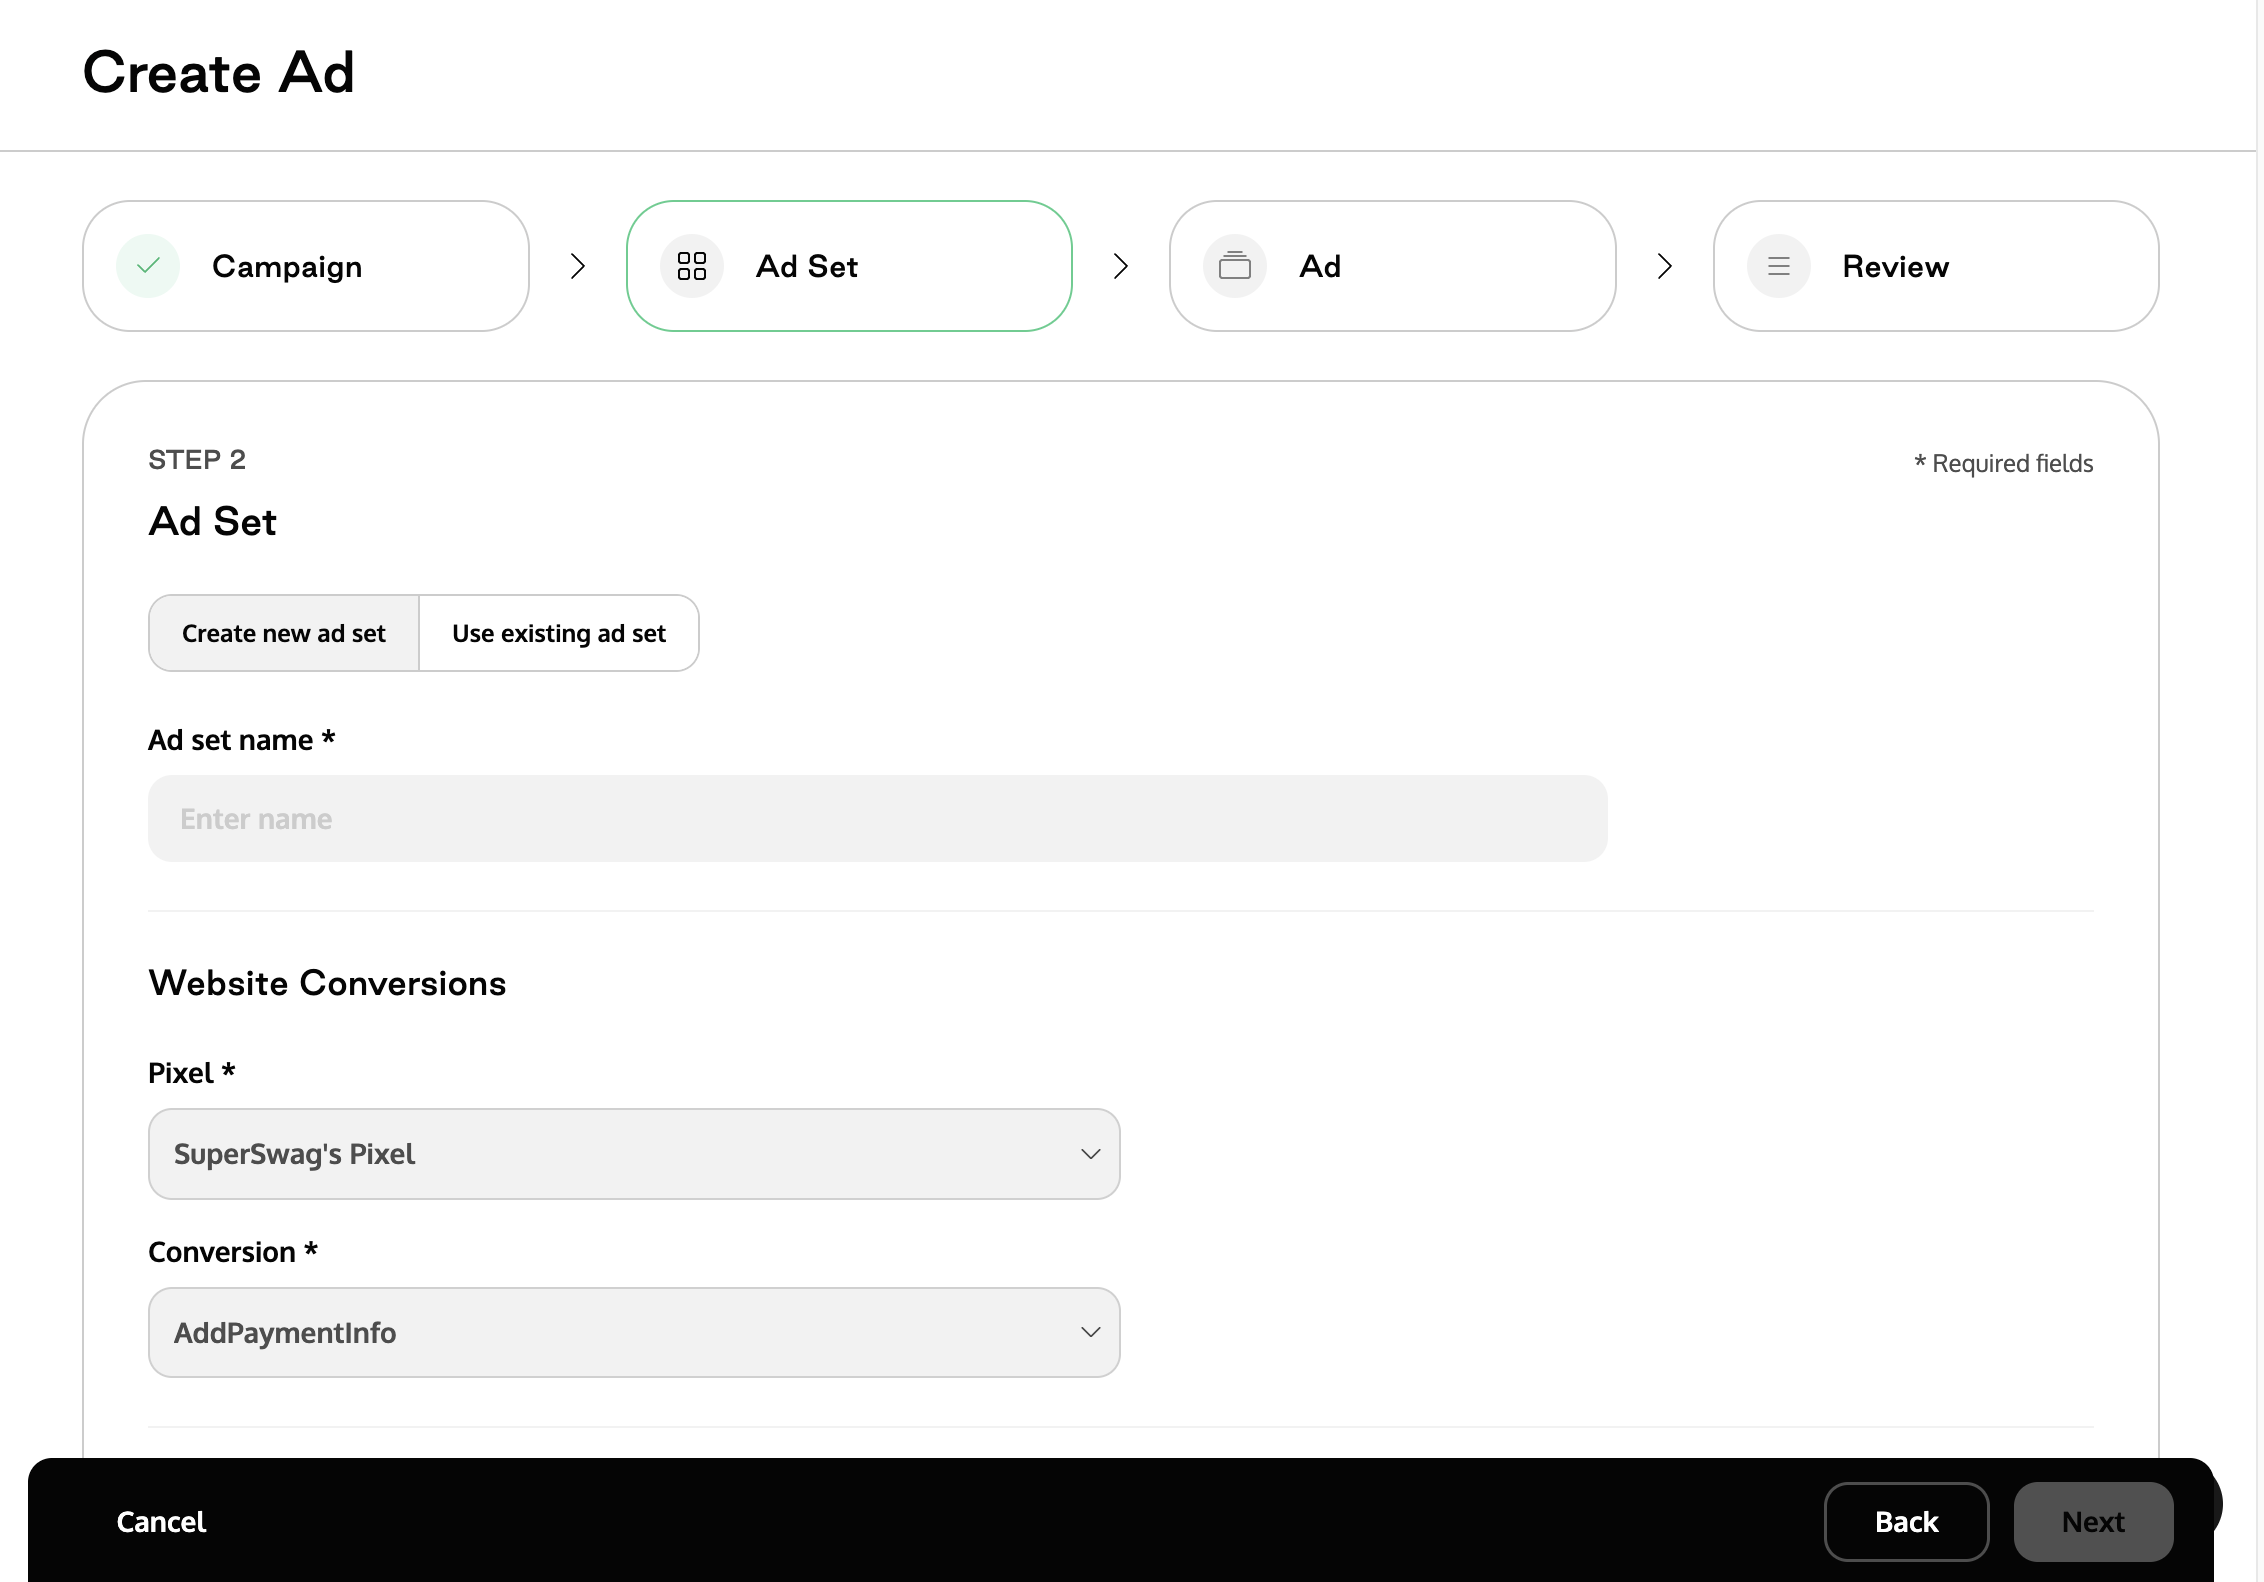Switch to Use existing ad set
The width and height of the screenshot is (2264, 1582).
559,633
